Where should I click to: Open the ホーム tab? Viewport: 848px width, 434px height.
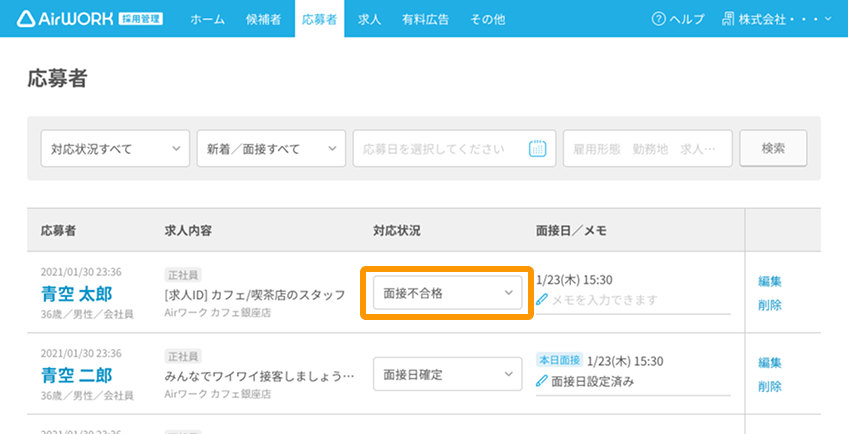(x=208, y=19)
